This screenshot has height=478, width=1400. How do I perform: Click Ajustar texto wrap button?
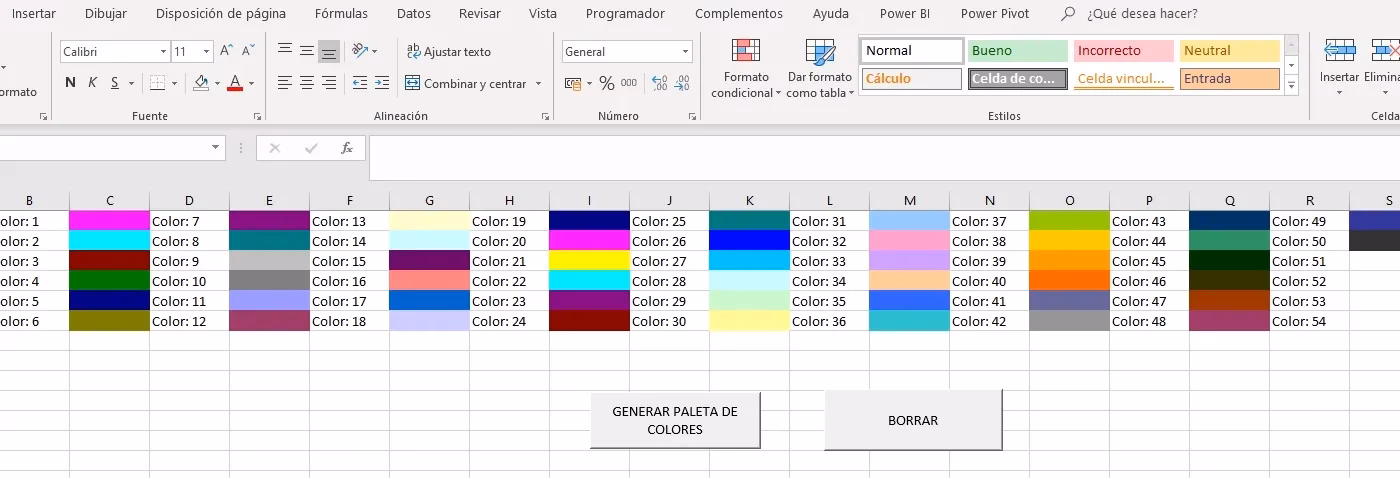[x=448, y=51]
